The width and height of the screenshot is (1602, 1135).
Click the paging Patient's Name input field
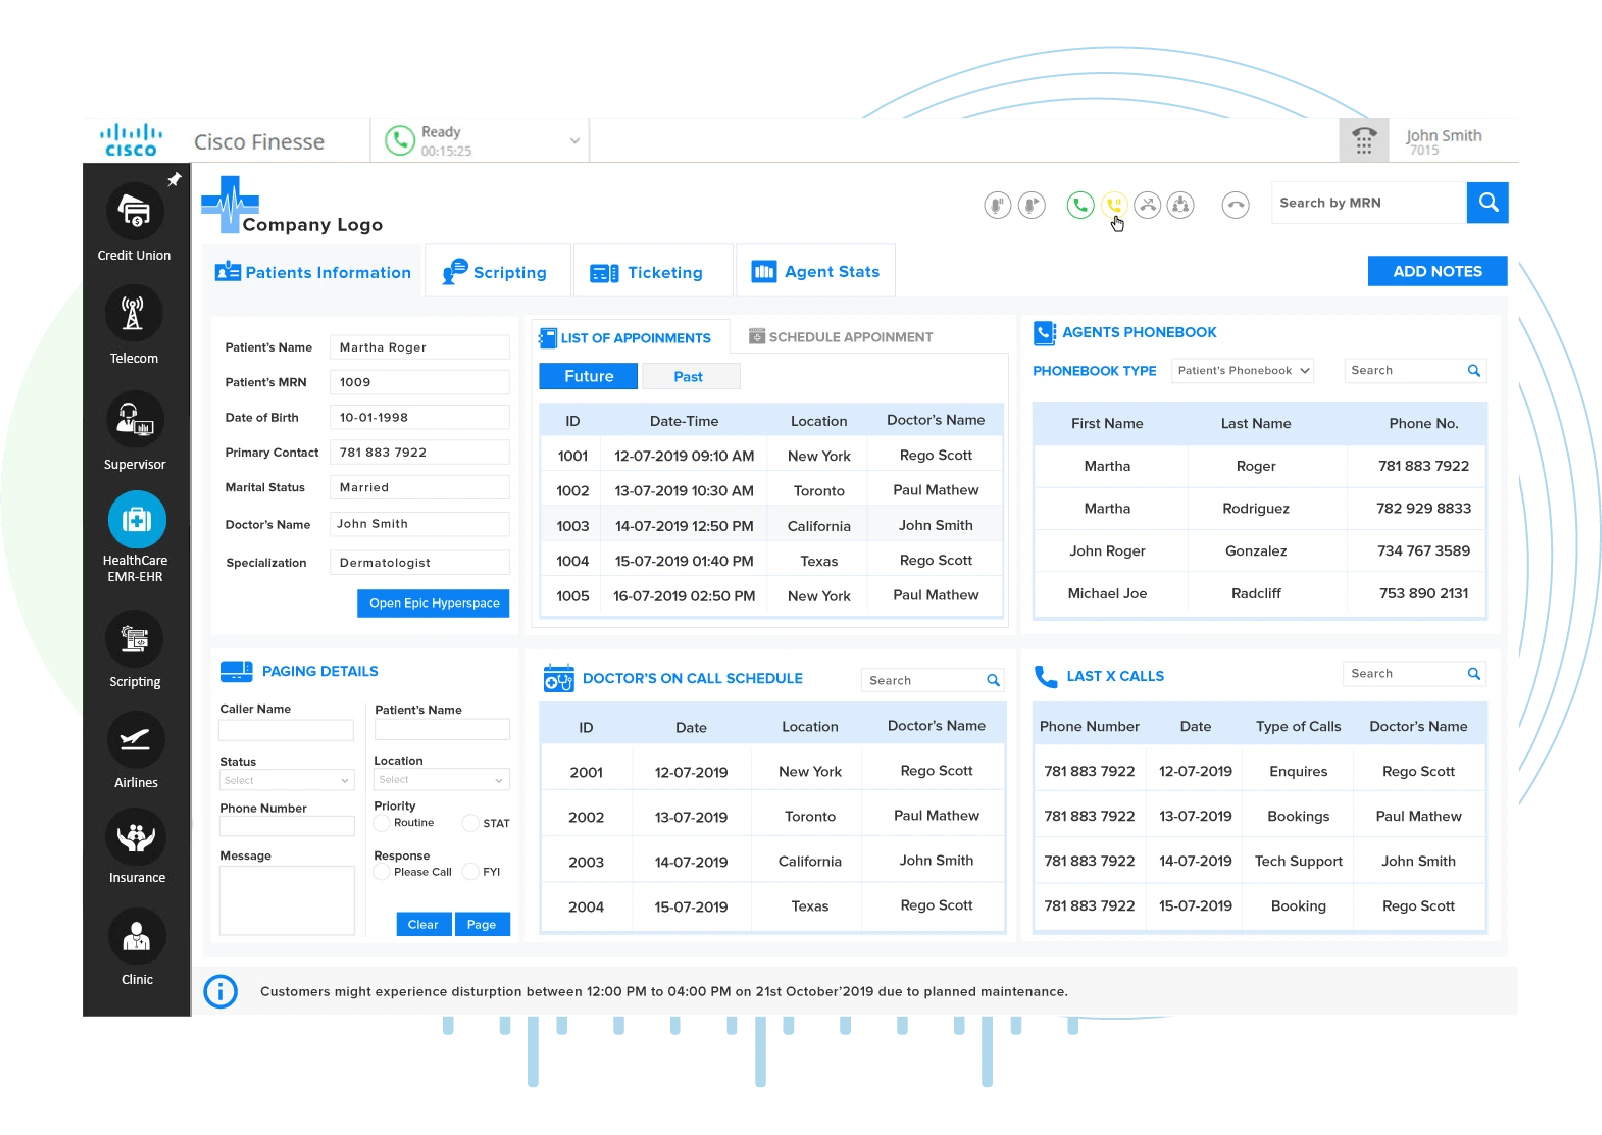point(442,730)
